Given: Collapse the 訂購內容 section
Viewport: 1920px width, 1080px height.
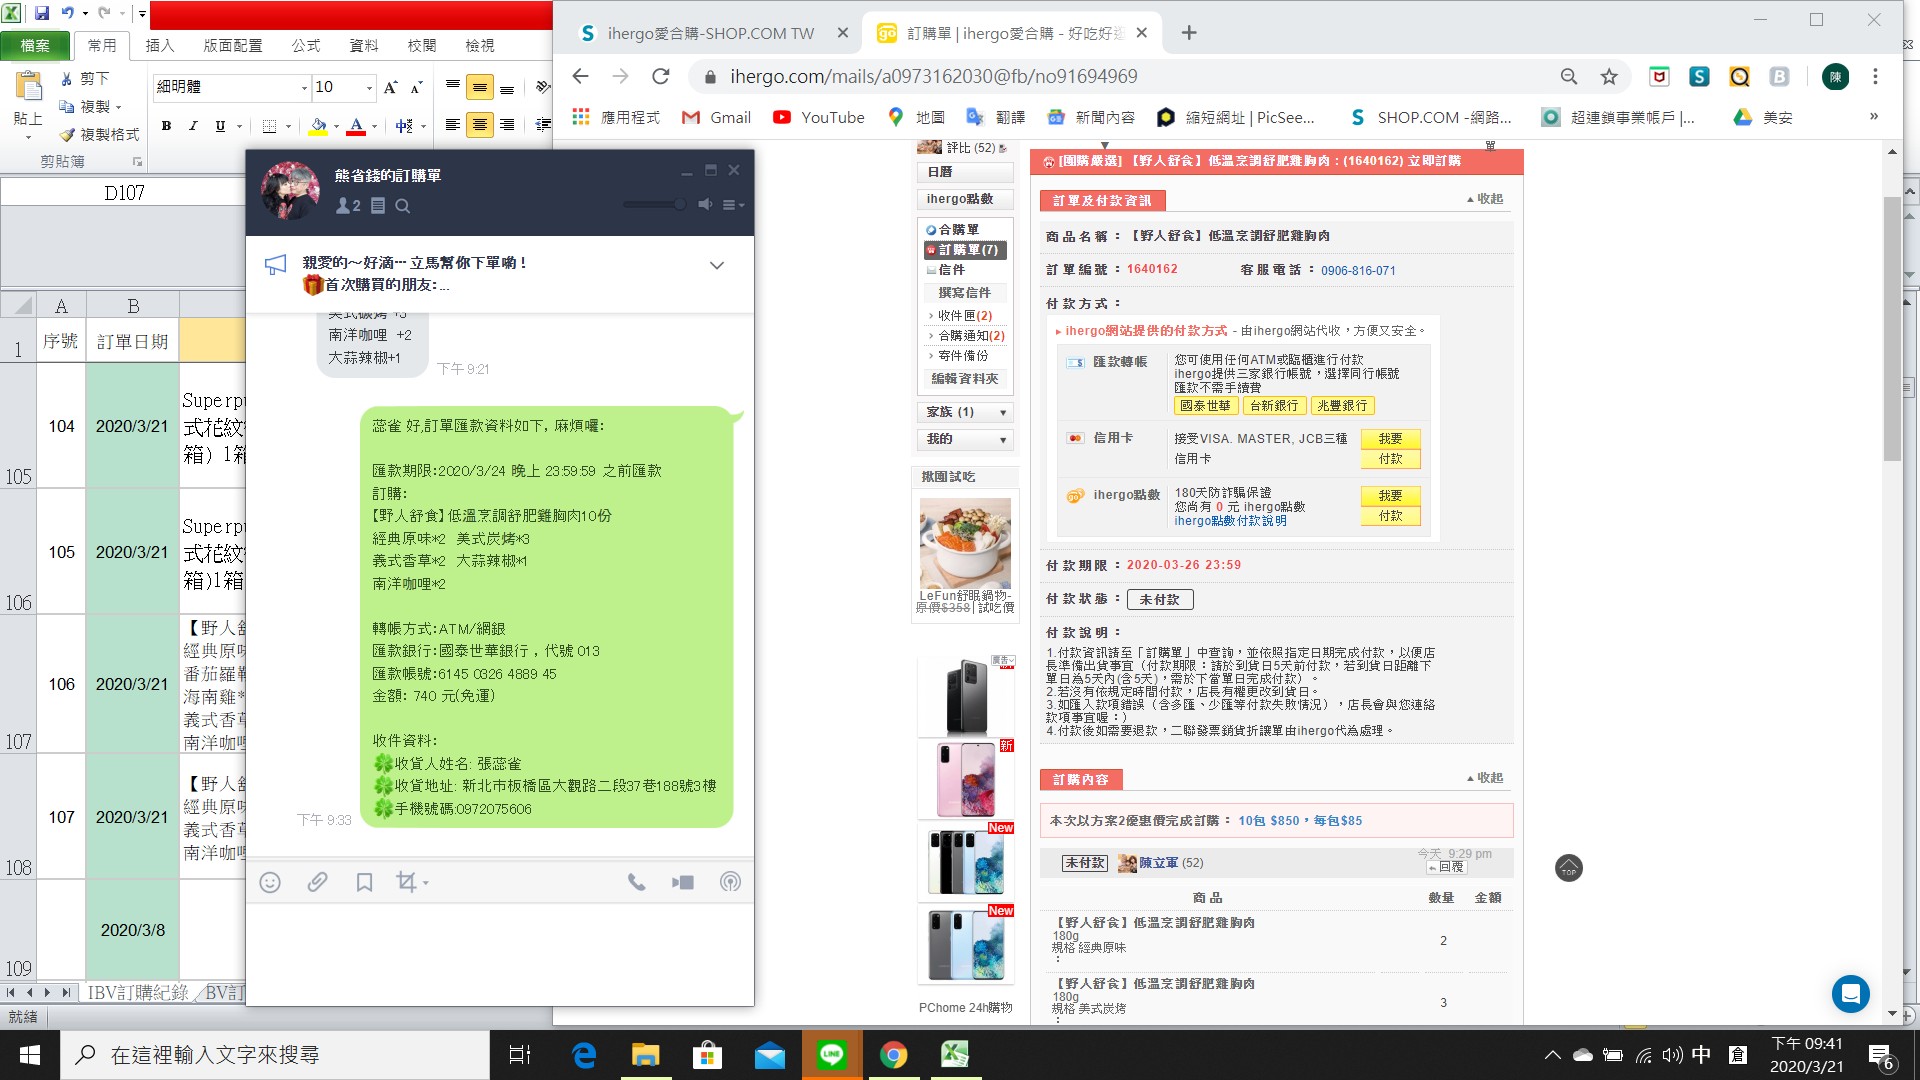Looking at the screenshot, I should coord(1485,778).
